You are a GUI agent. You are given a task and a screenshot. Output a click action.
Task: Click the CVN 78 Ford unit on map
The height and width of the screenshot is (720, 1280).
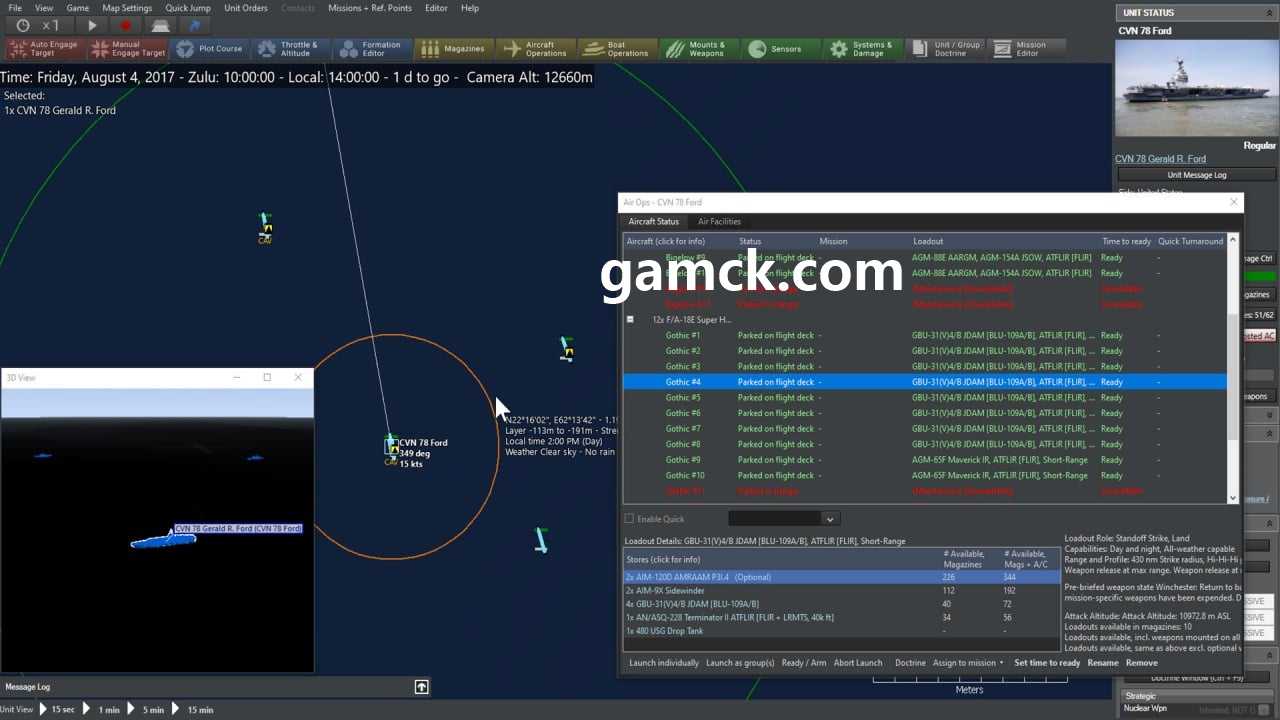tap(391, 447)
